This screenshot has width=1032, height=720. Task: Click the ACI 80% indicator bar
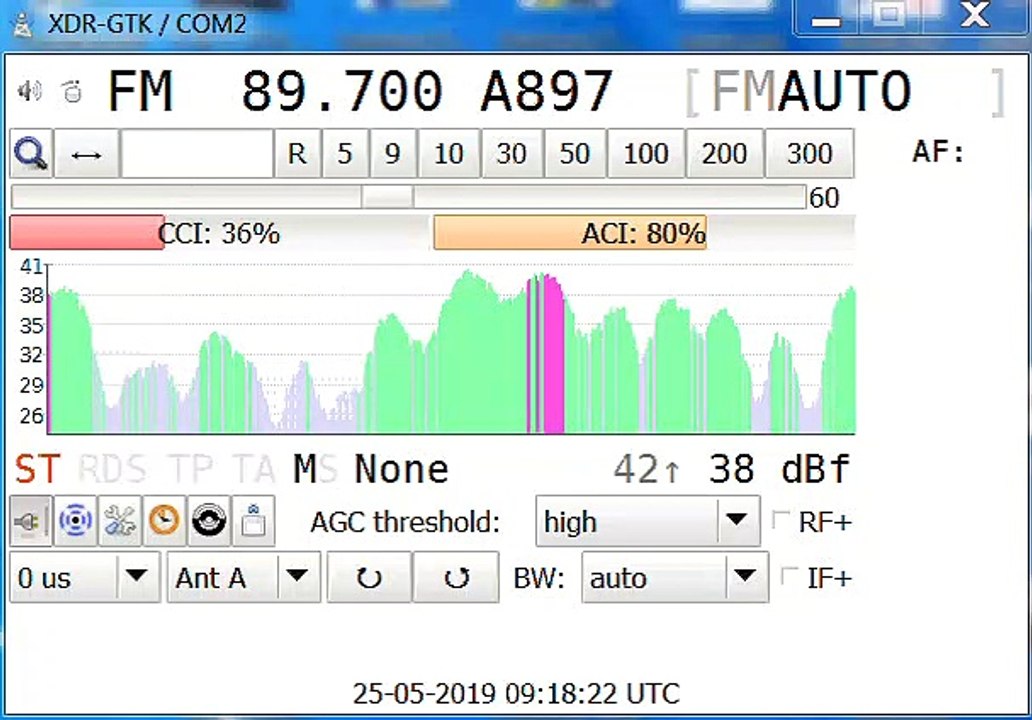coord(644,232)
